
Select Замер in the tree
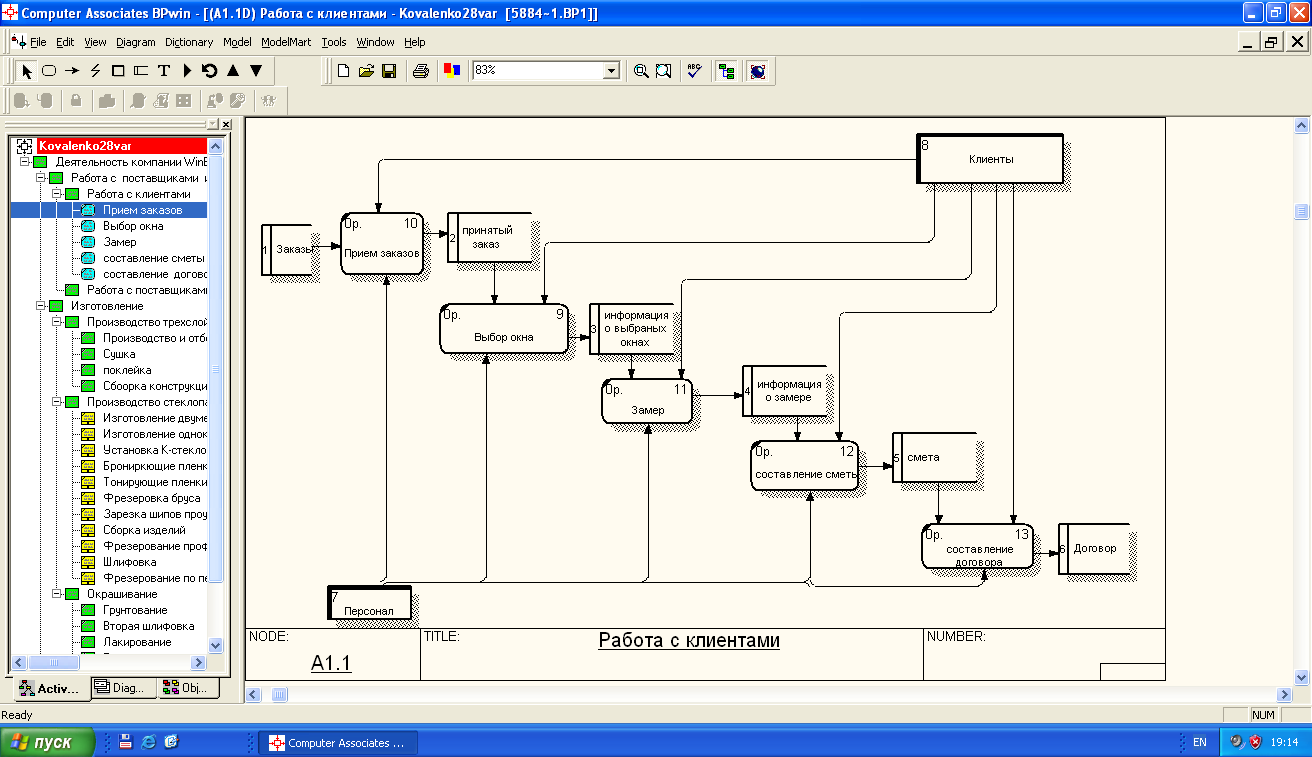119,242
